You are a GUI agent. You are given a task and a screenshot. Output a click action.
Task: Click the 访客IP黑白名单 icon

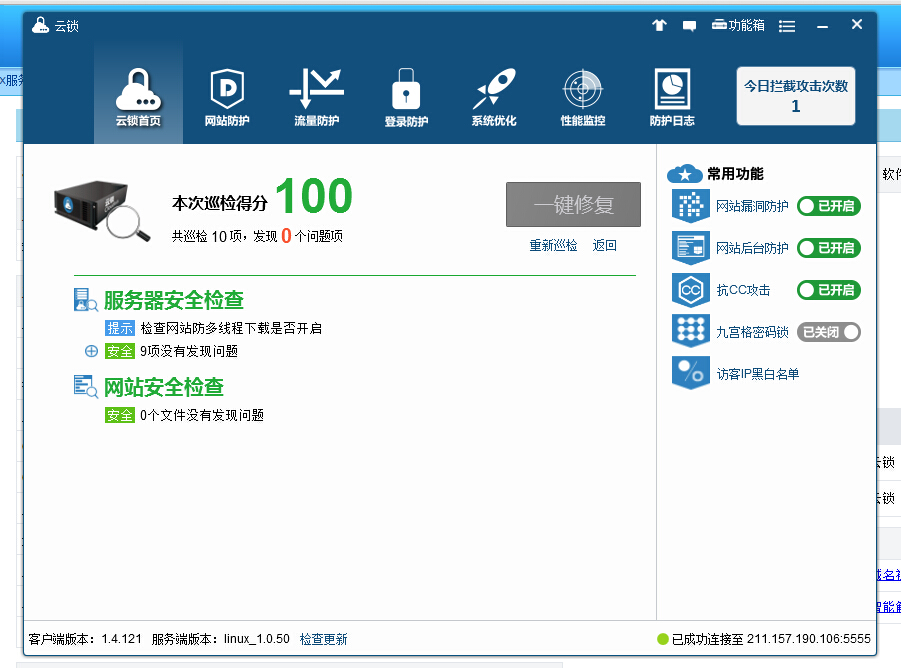pyautogui.click(x=691, y=373)
